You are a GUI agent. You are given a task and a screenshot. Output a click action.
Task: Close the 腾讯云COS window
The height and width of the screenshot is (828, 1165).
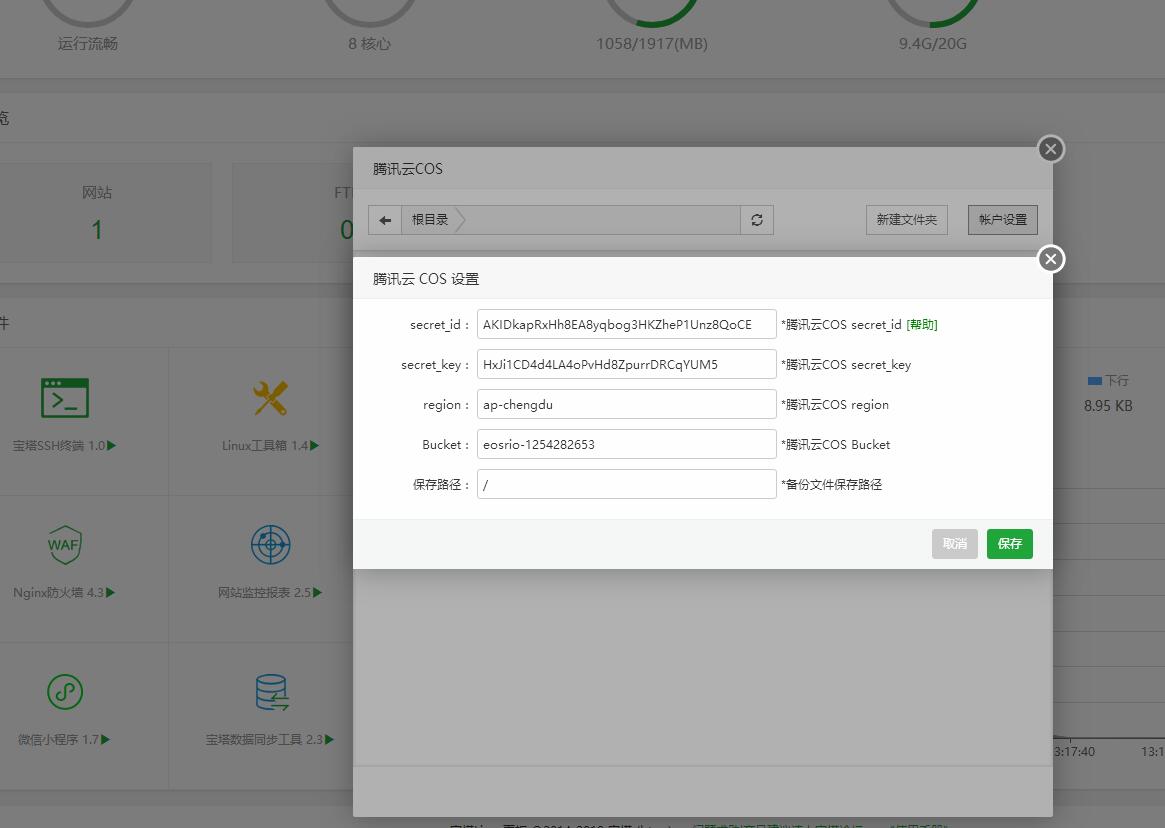pyautogui.click(x=1051, y=149)
